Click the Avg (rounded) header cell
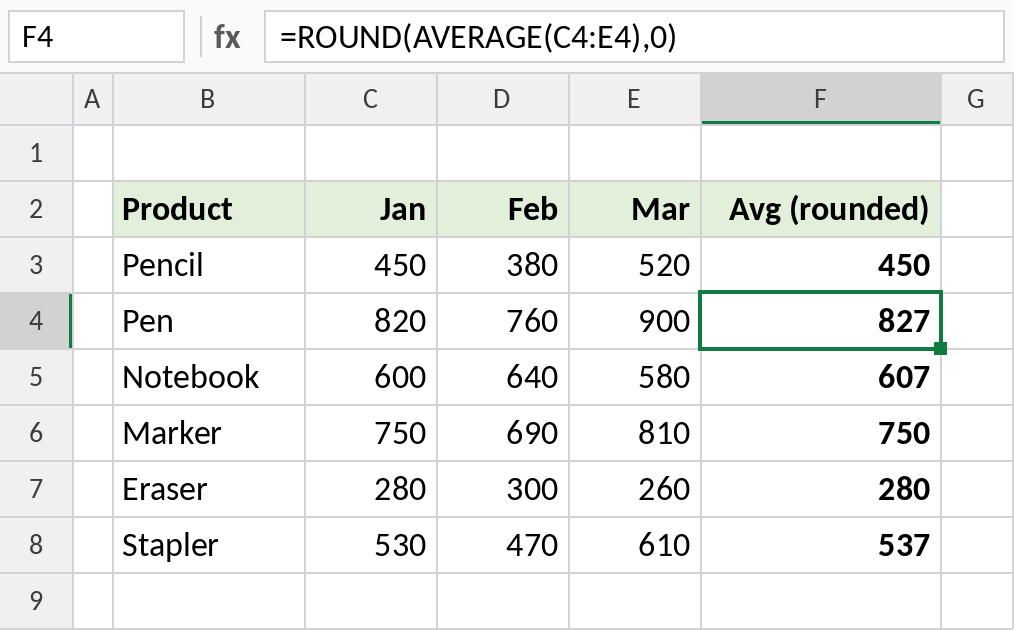Screen dimensions: 1014x630 click(x=821, y=209)
